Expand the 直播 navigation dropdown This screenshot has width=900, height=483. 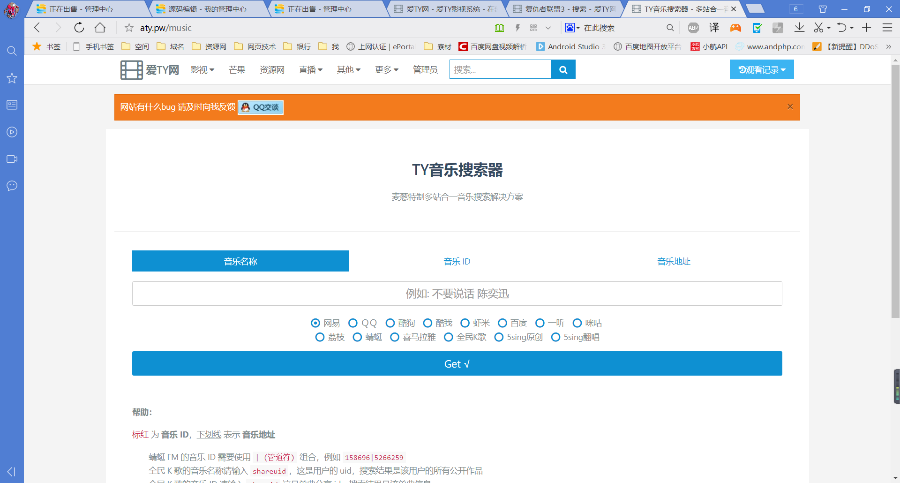(311, 69)
